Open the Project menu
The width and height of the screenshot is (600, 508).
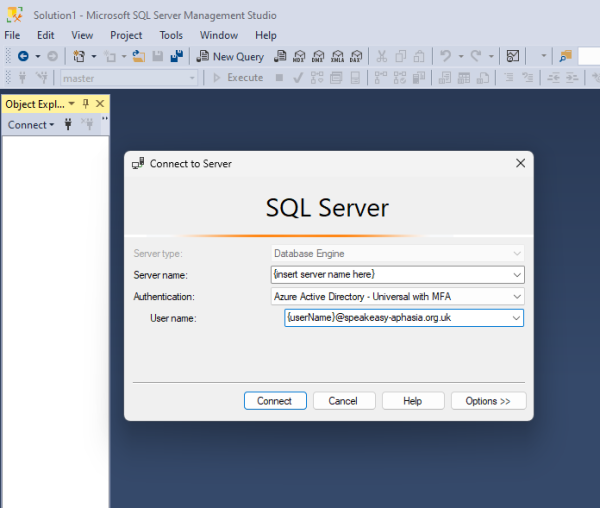pos(126,35)
